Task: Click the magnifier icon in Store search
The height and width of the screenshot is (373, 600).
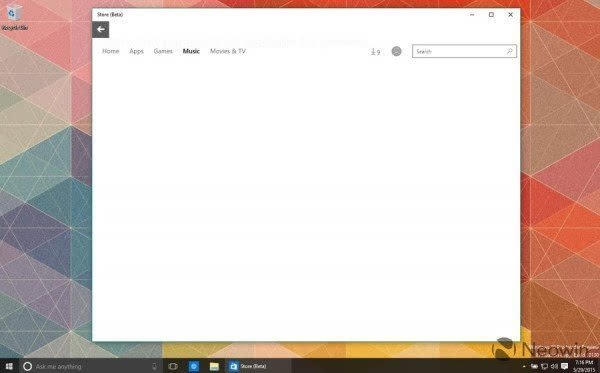Action: [509, 51]
